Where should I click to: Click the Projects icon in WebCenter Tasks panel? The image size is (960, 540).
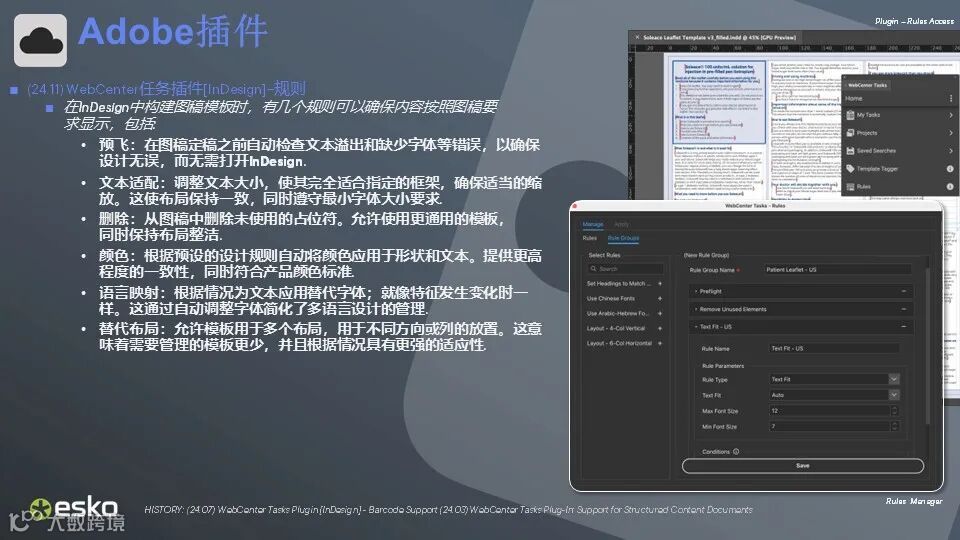(x=850, y=133)
